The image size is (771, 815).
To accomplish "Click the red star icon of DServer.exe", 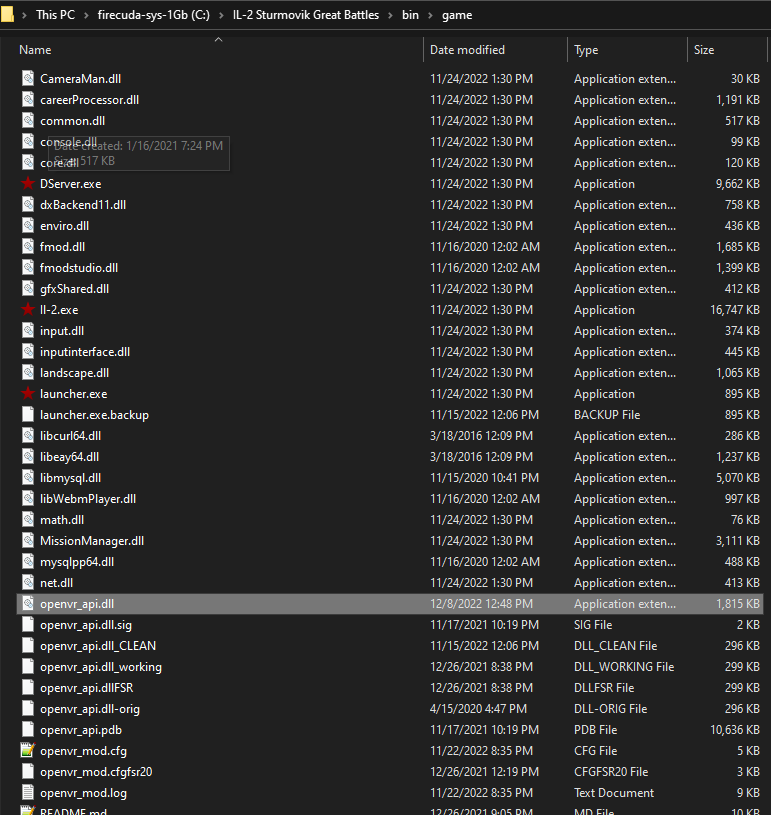I will (28, 183).
